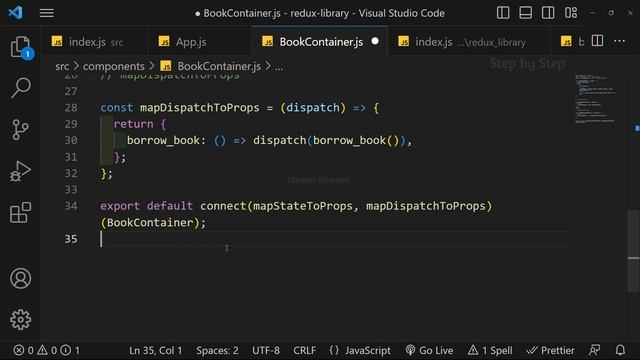Start Go Live server
This screenshot has width=640, height=360.
429,350
